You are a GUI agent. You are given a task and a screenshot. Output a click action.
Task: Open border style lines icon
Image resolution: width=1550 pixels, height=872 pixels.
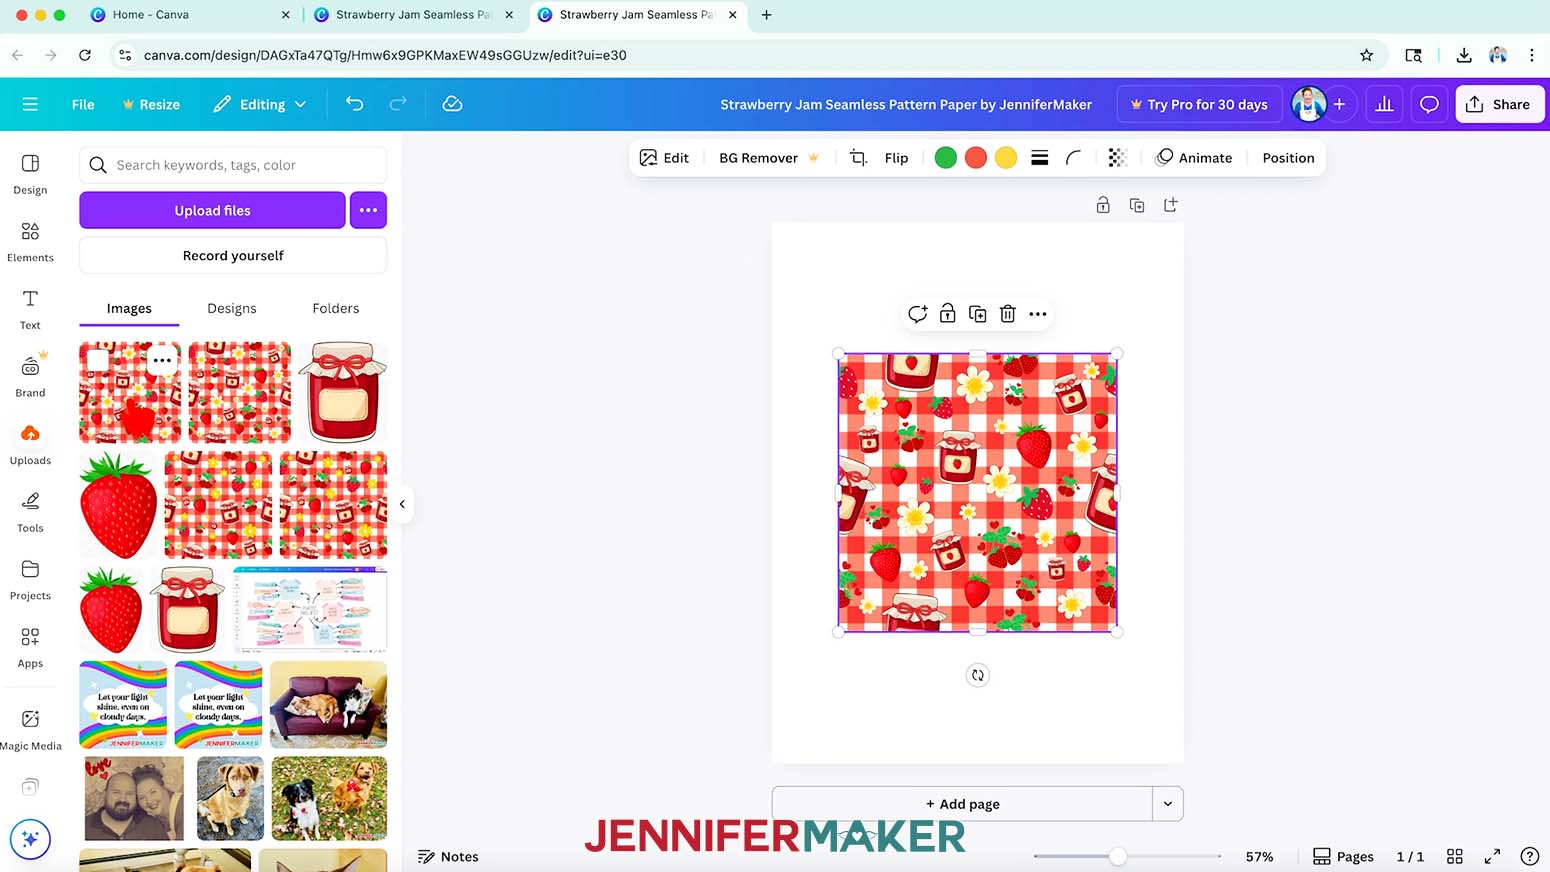1040,158
